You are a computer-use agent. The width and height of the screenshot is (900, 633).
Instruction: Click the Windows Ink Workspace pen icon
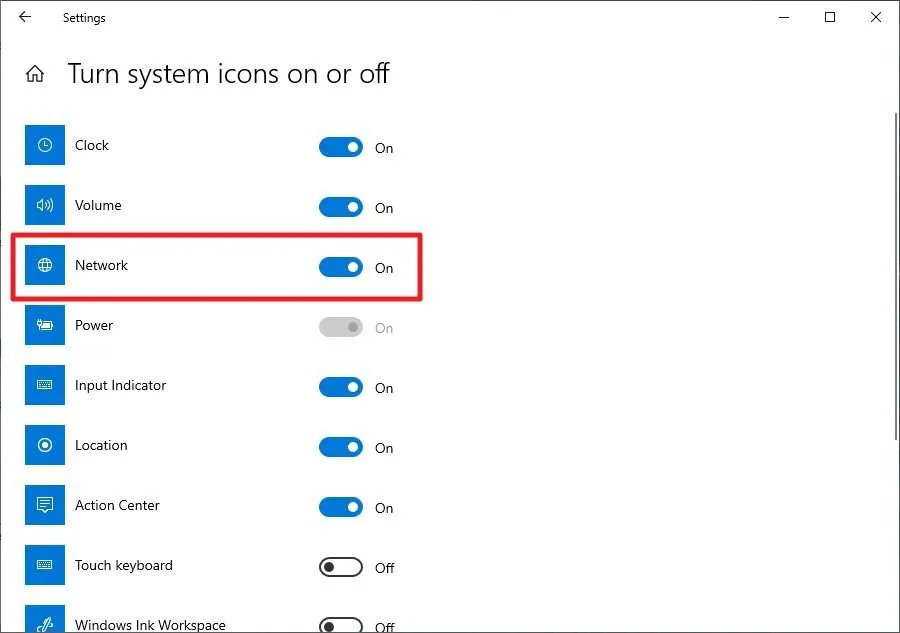coord(45,619)
